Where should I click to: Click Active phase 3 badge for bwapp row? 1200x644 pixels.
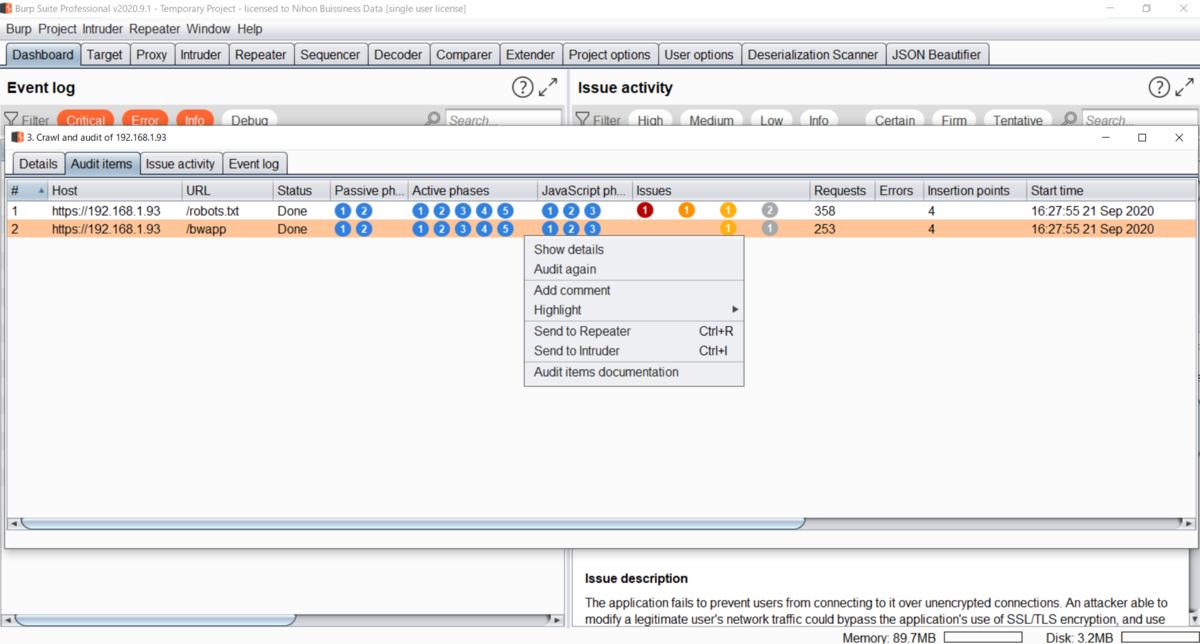463,228
